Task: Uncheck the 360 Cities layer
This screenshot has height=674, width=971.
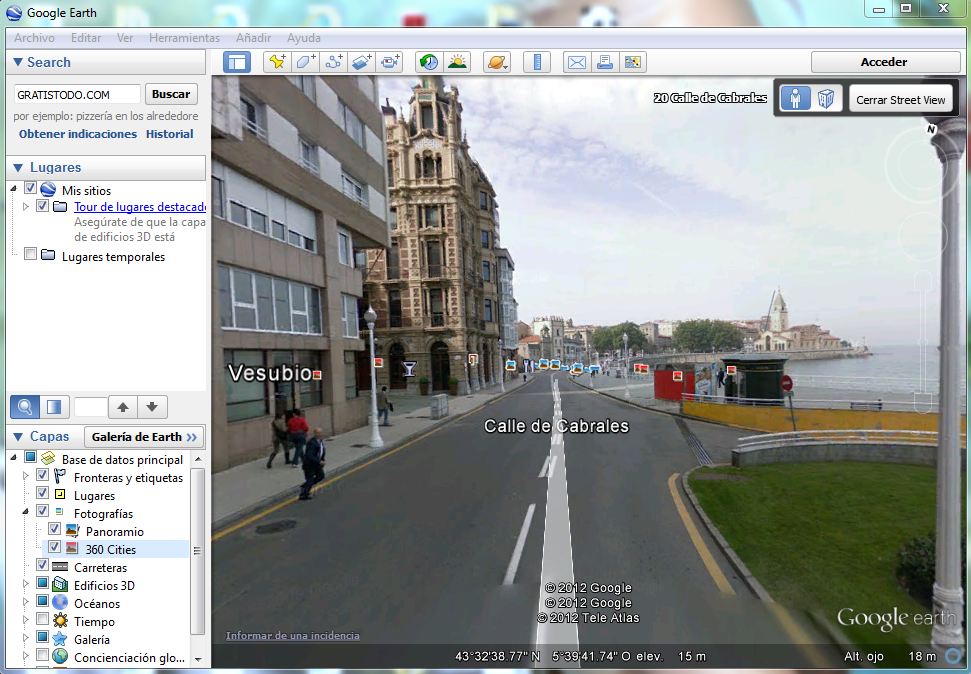Action: coord(54,547)
